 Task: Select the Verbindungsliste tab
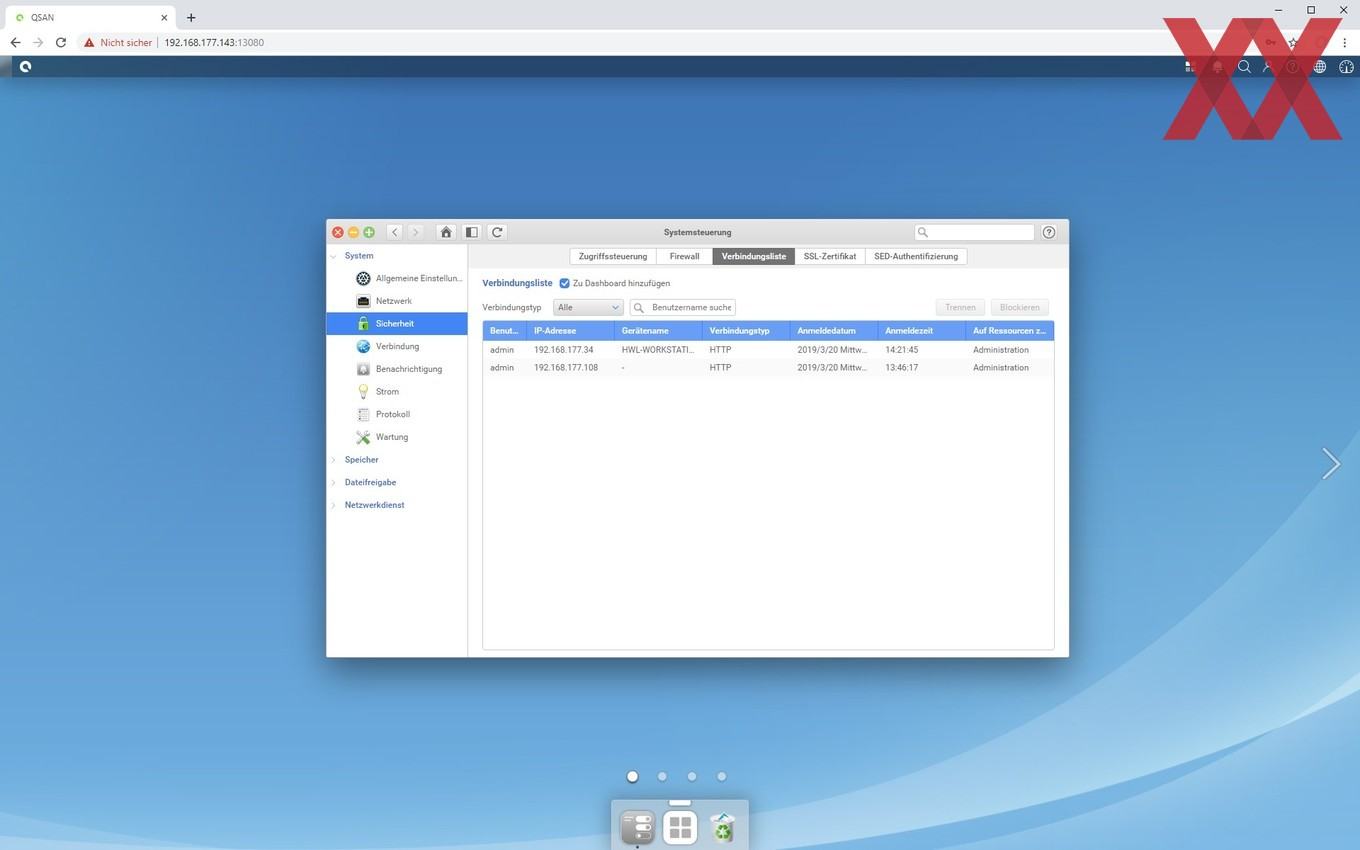754,256
